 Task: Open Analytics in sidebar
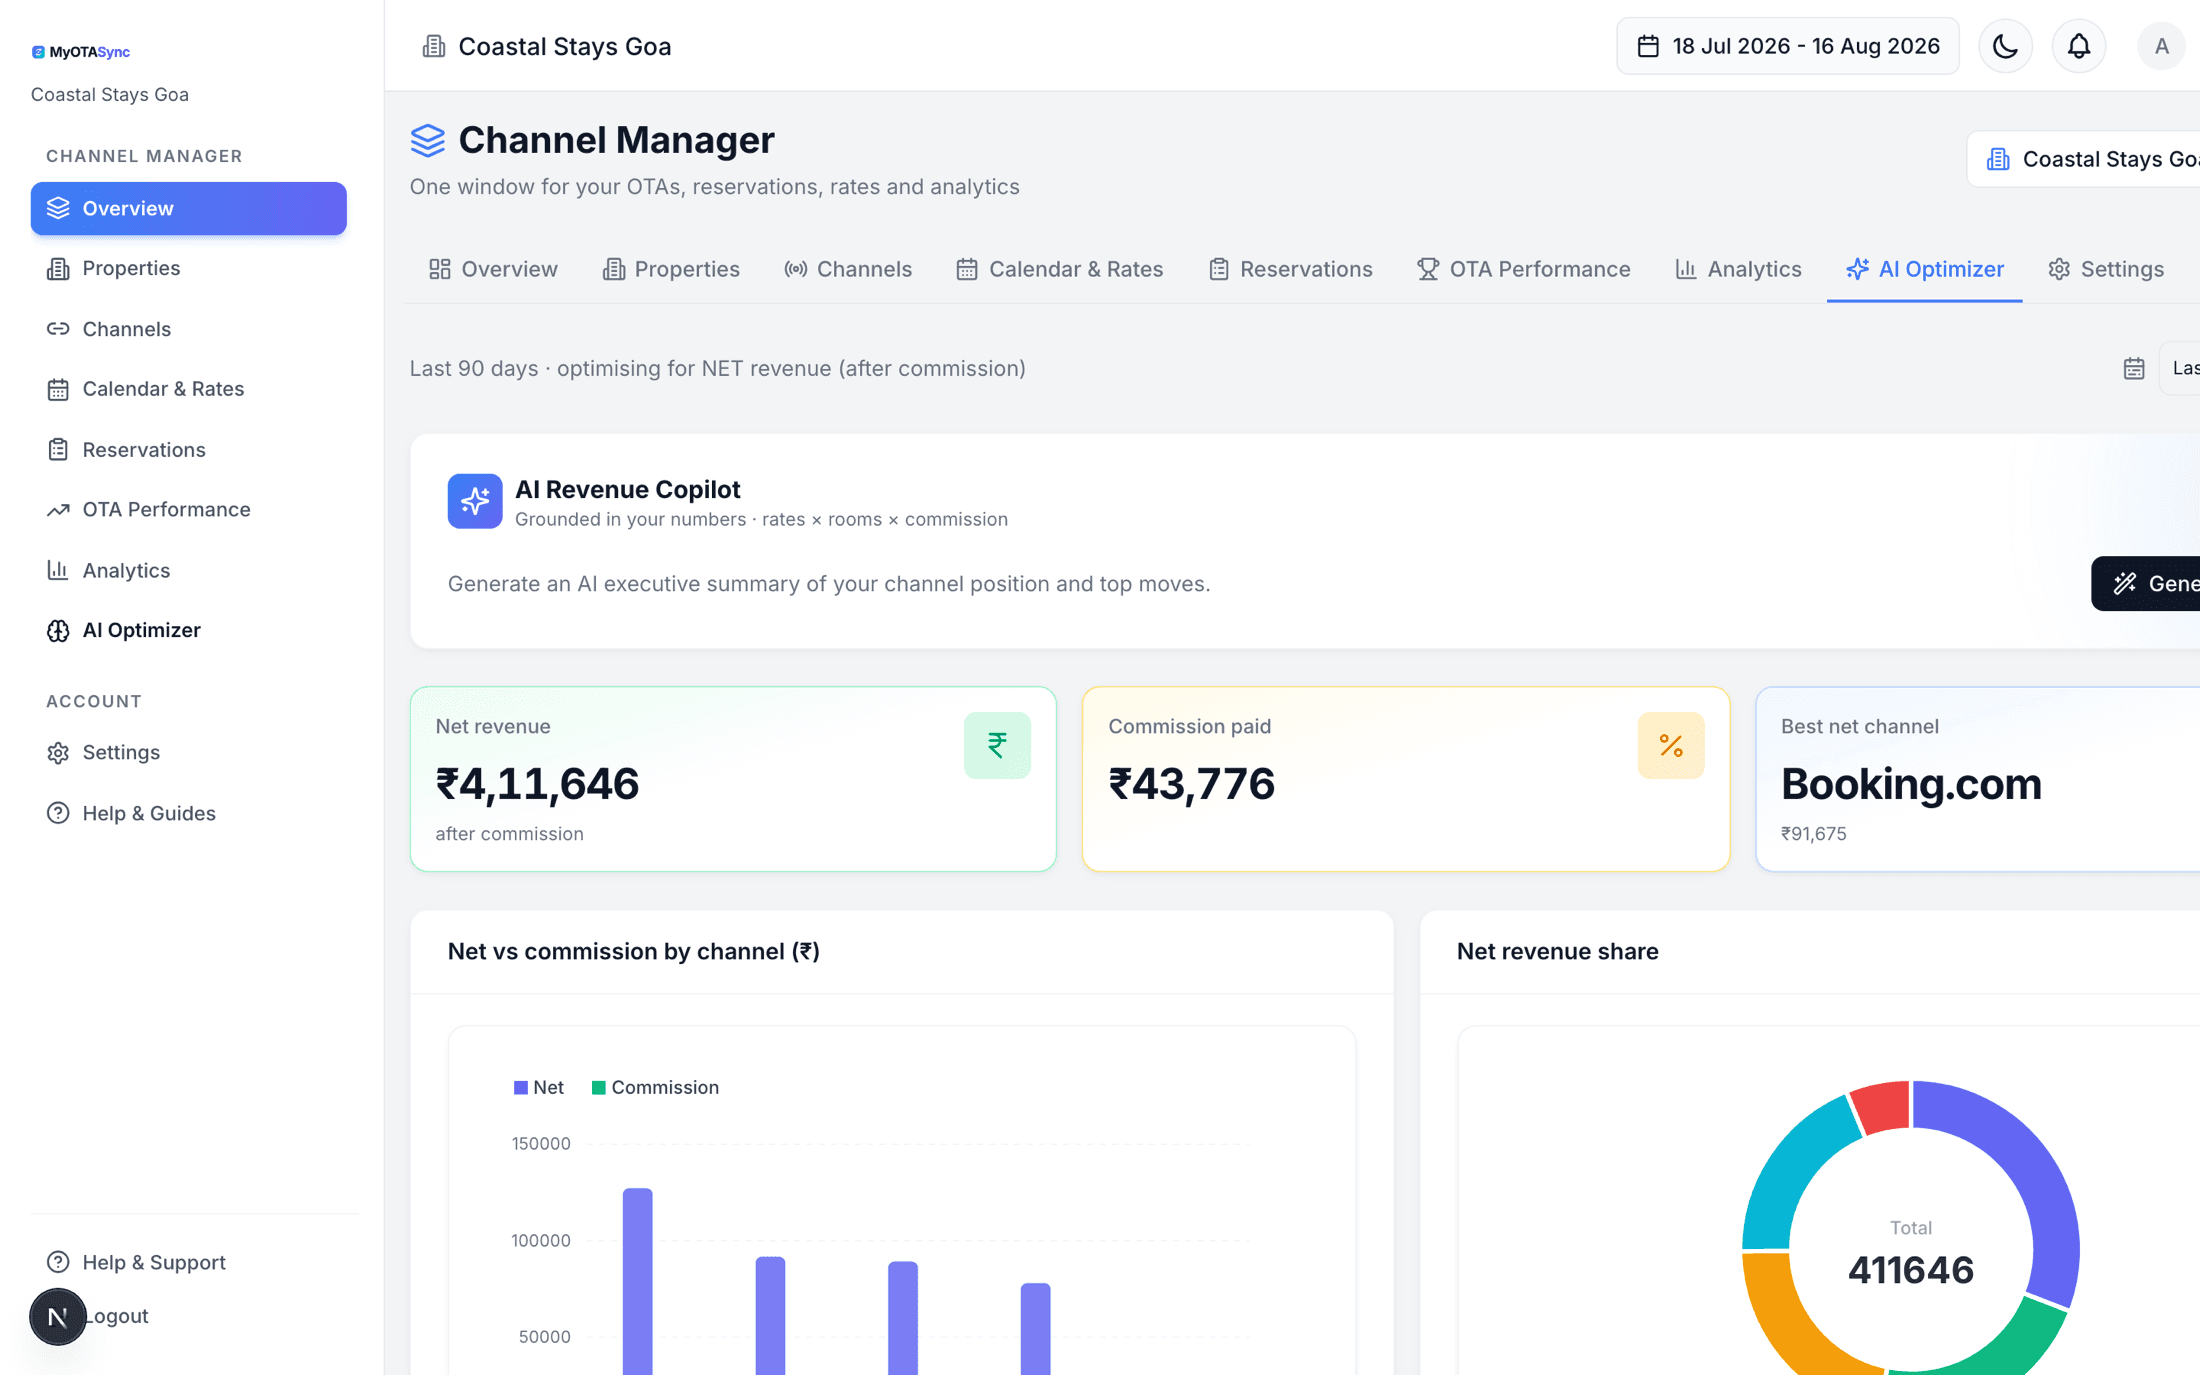189,570
